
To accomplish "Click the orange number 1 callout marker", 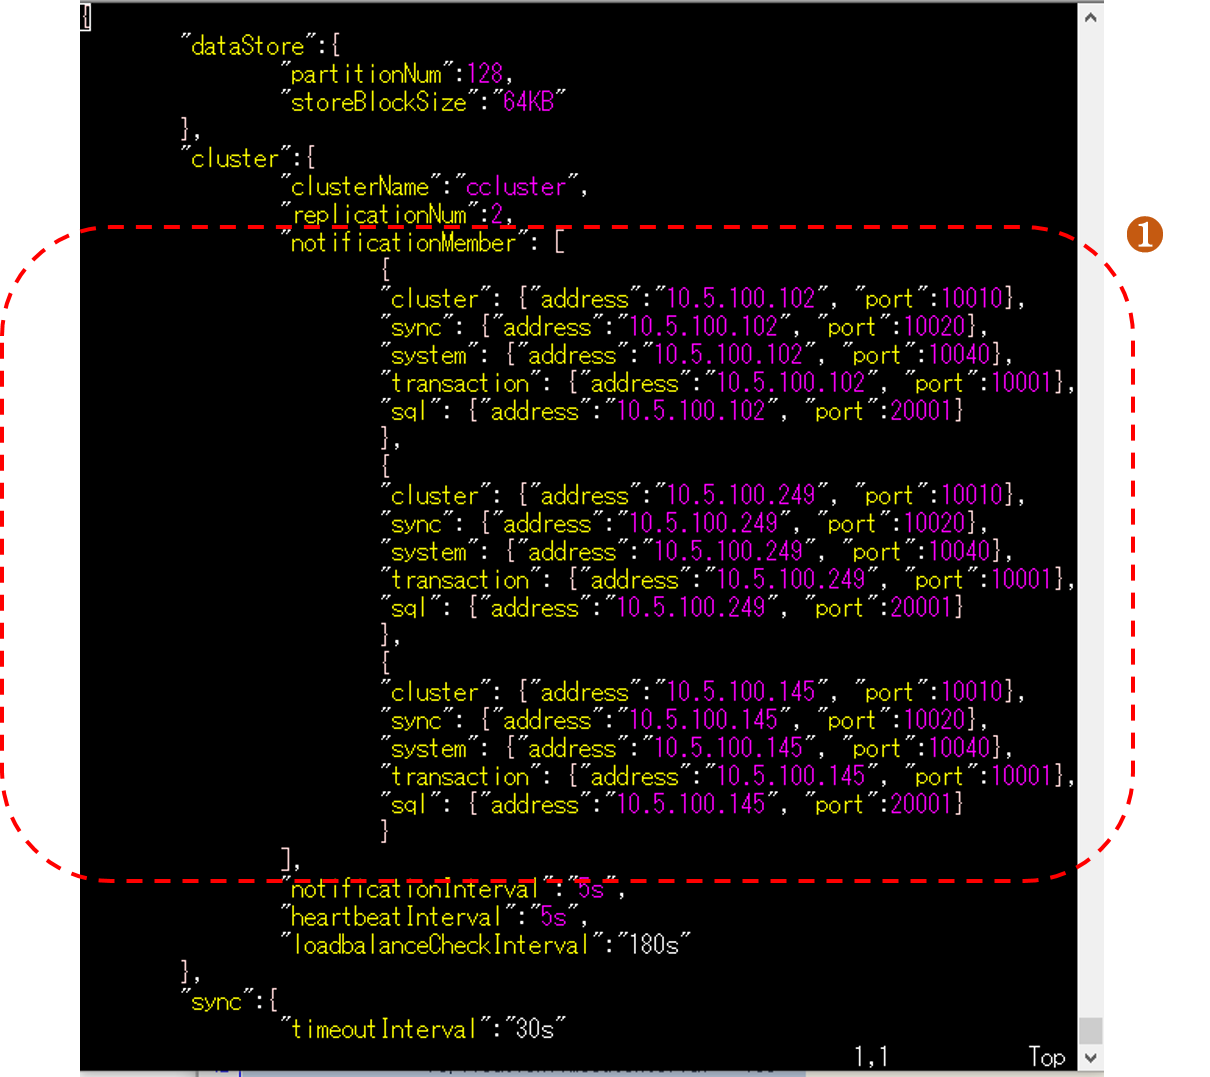I will [1144, 235].
